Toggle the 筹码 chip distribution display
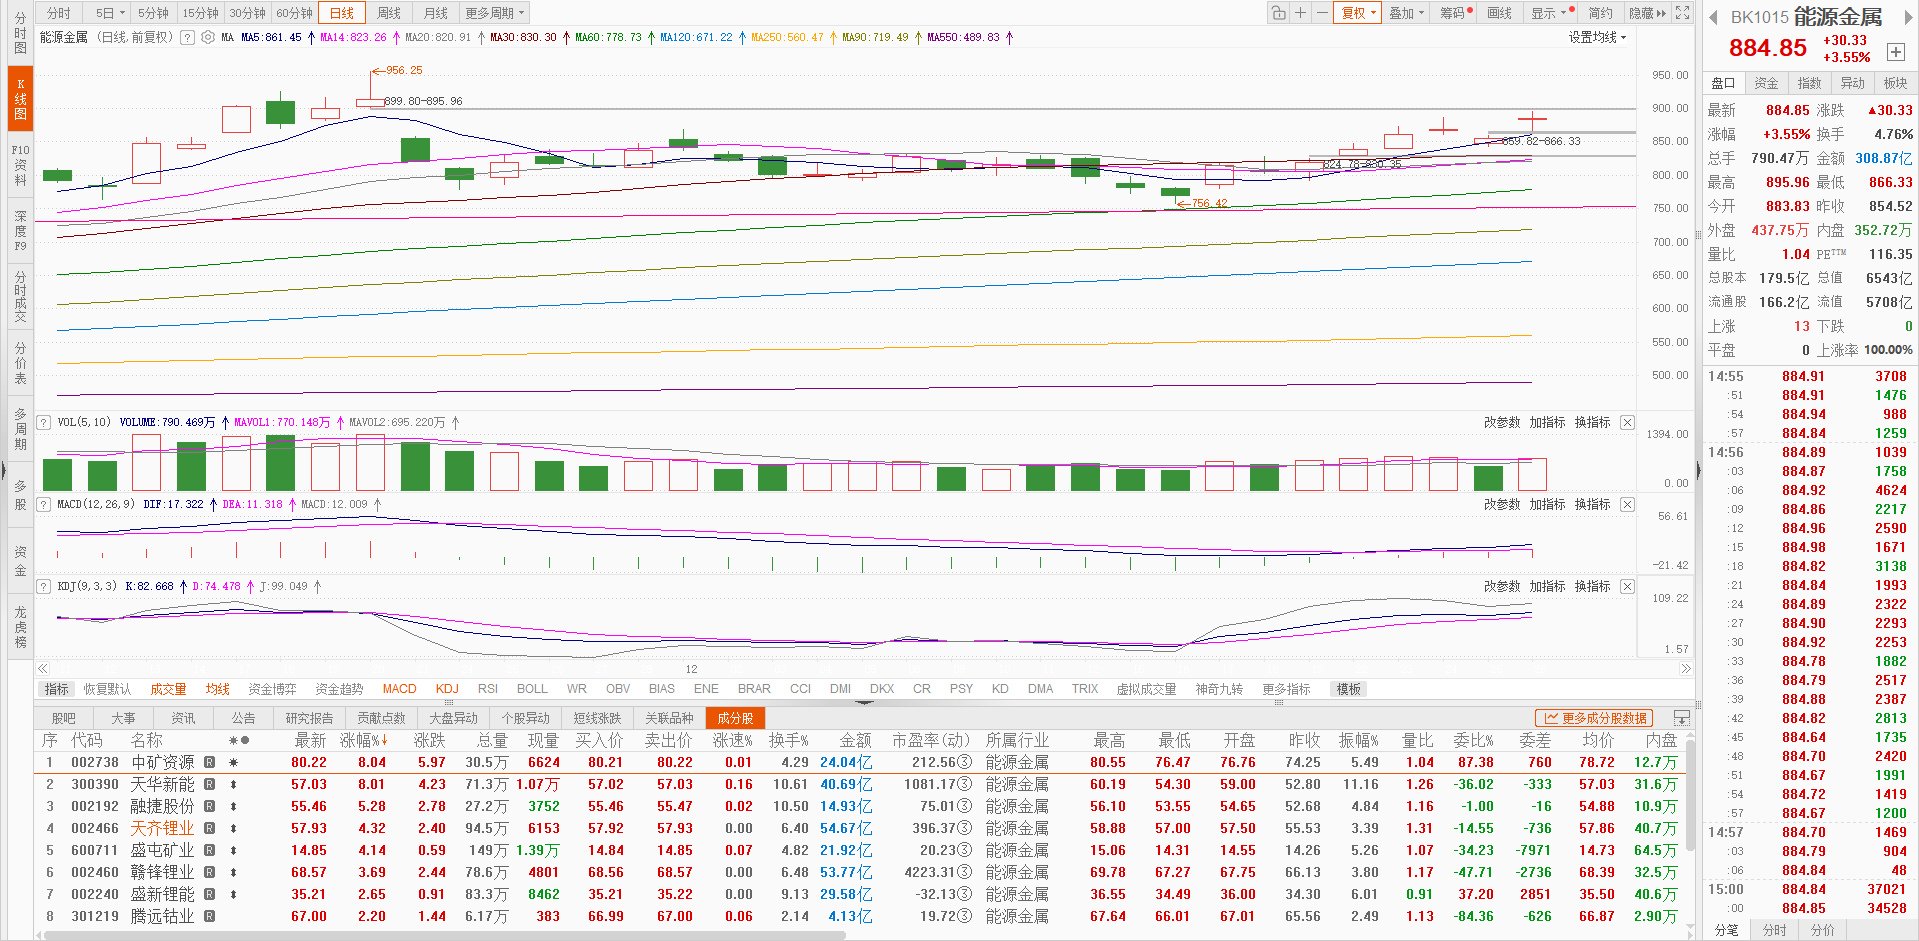The image size is (1919, 941). pyautogui.click(x=1454, y=13)
